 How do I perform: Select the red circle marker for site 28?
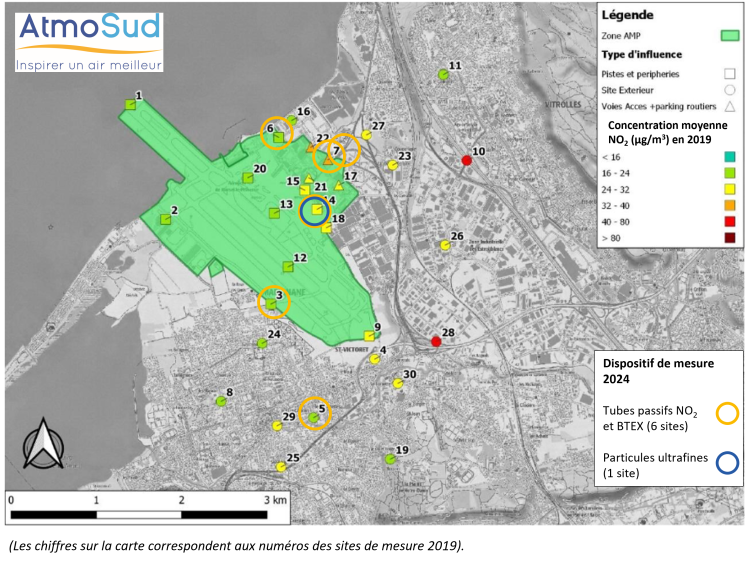point(436,341)
